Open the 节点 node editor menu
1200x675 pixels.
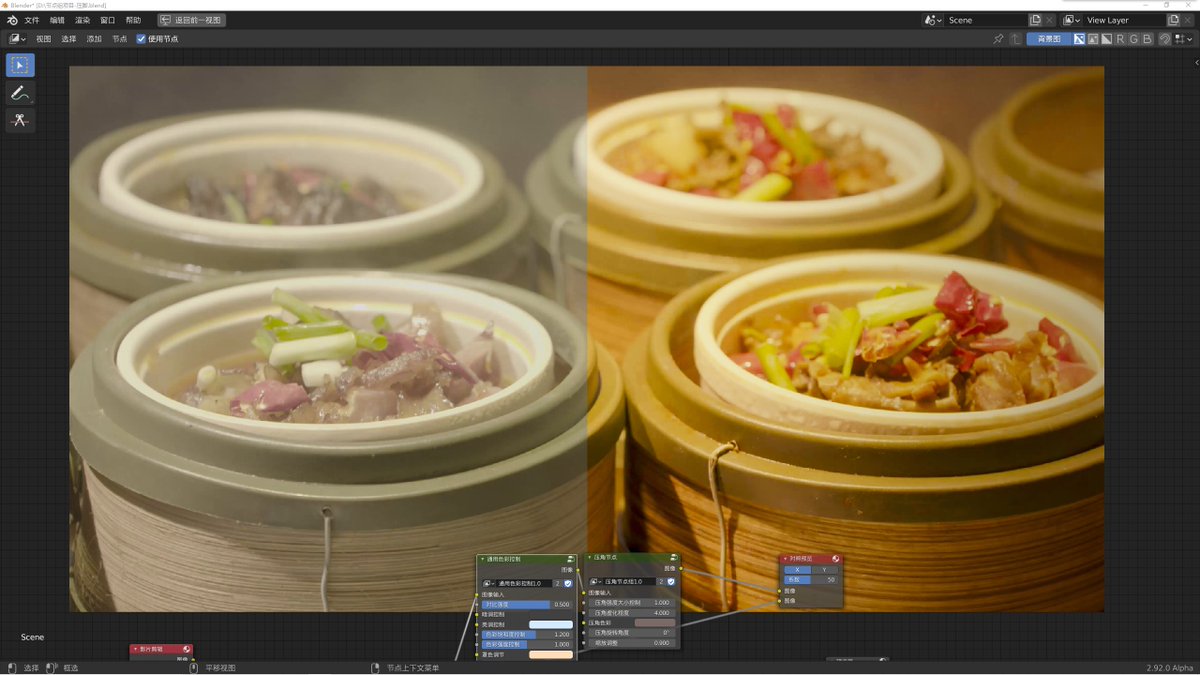[x=119, y=39]
